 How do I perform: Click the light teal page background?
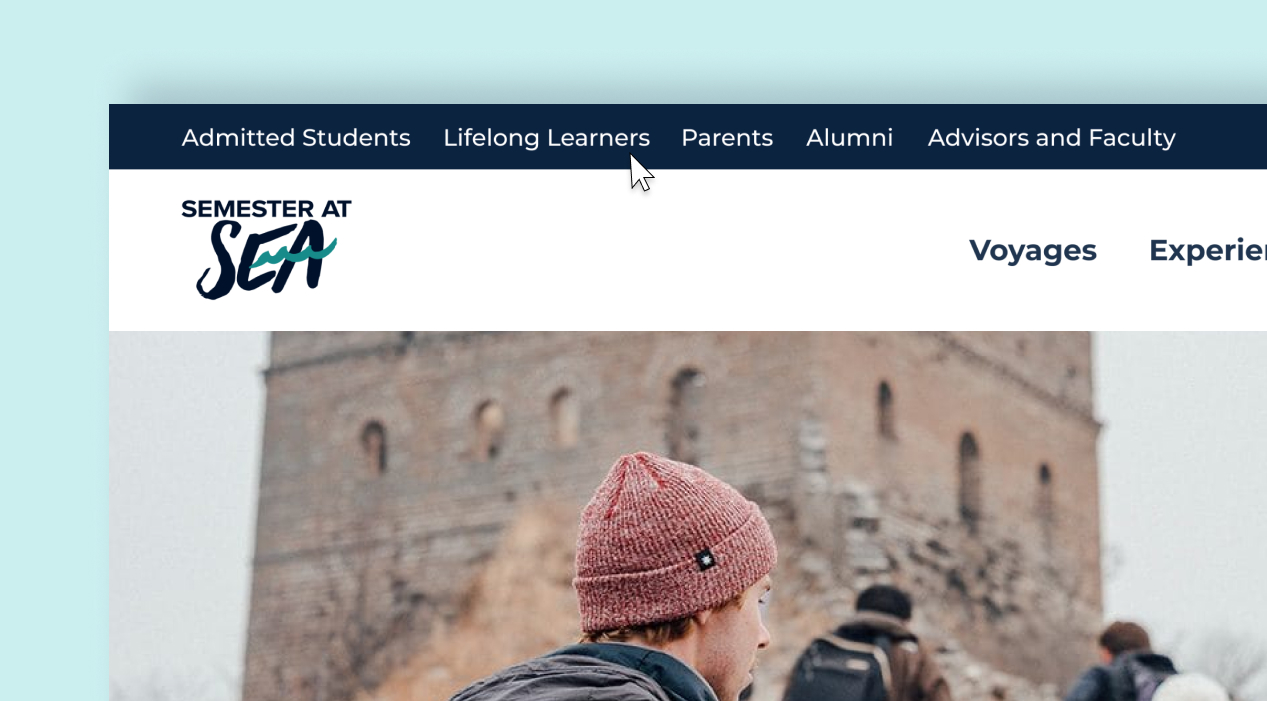[54, 400]
